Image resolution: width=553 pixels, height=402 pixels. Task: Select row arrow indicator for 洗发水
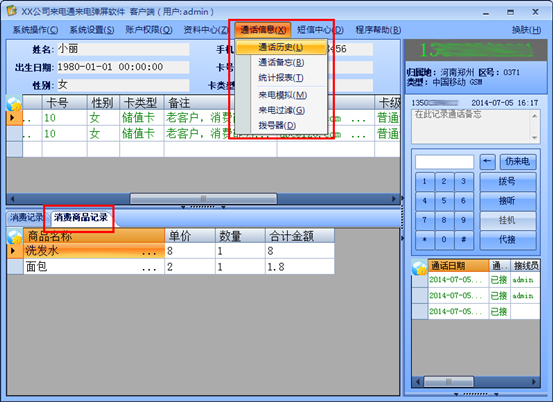tap(14, 251)
